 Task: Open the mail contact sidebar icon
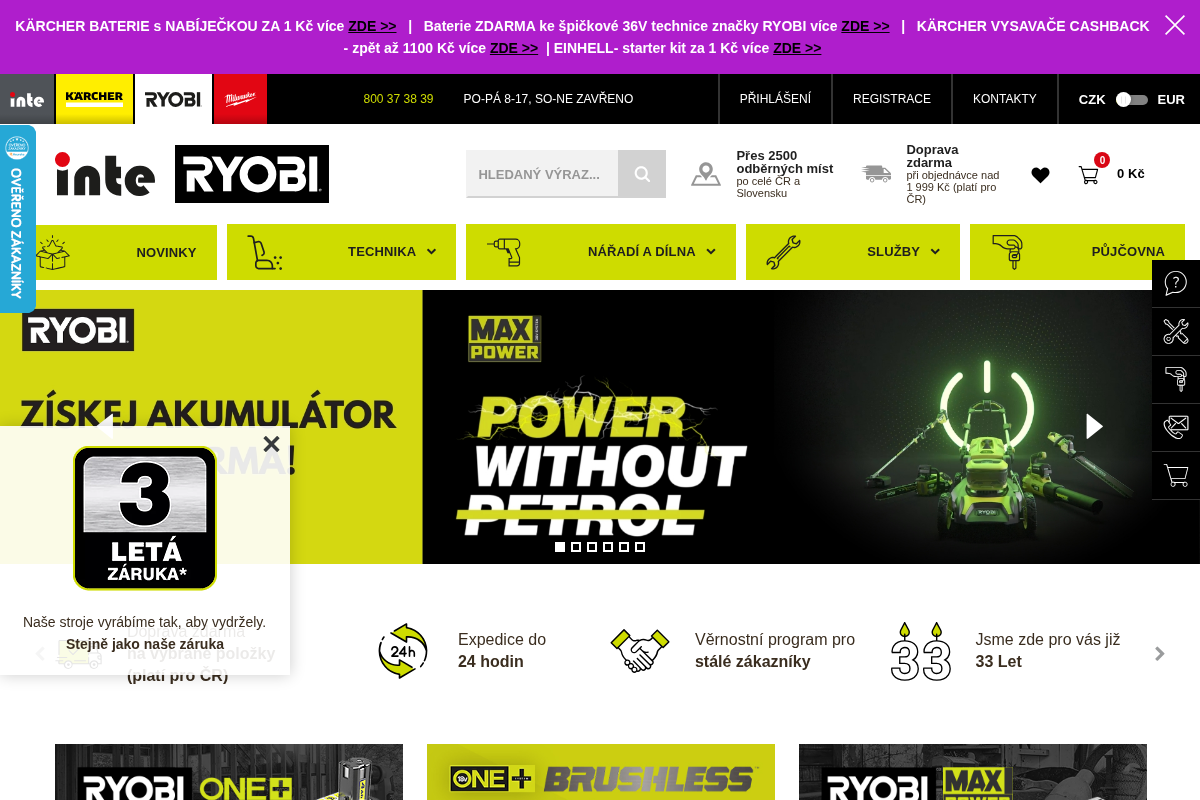coord(1176,427)
